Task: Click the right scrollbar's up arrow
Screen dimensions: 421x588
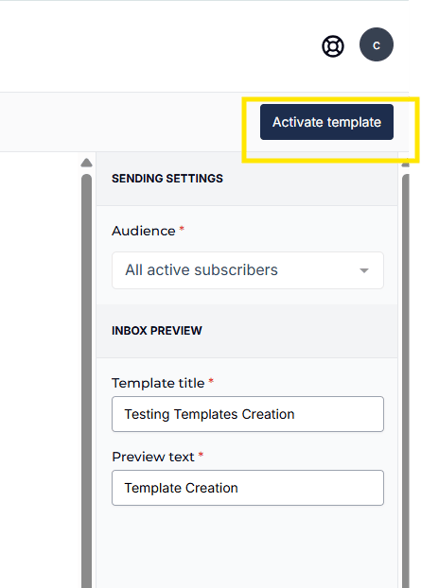Action: coord(405,165)
